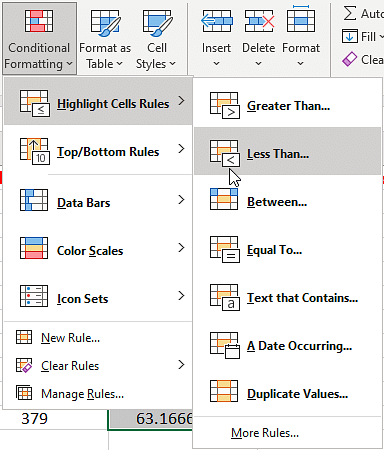384x450 pixels.
Task: Click the Duplicate Values icon
Action: [x=224, y=391]
